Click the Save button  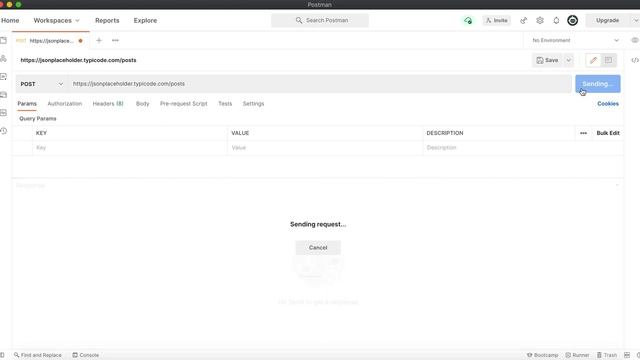[x=547, y=60]
